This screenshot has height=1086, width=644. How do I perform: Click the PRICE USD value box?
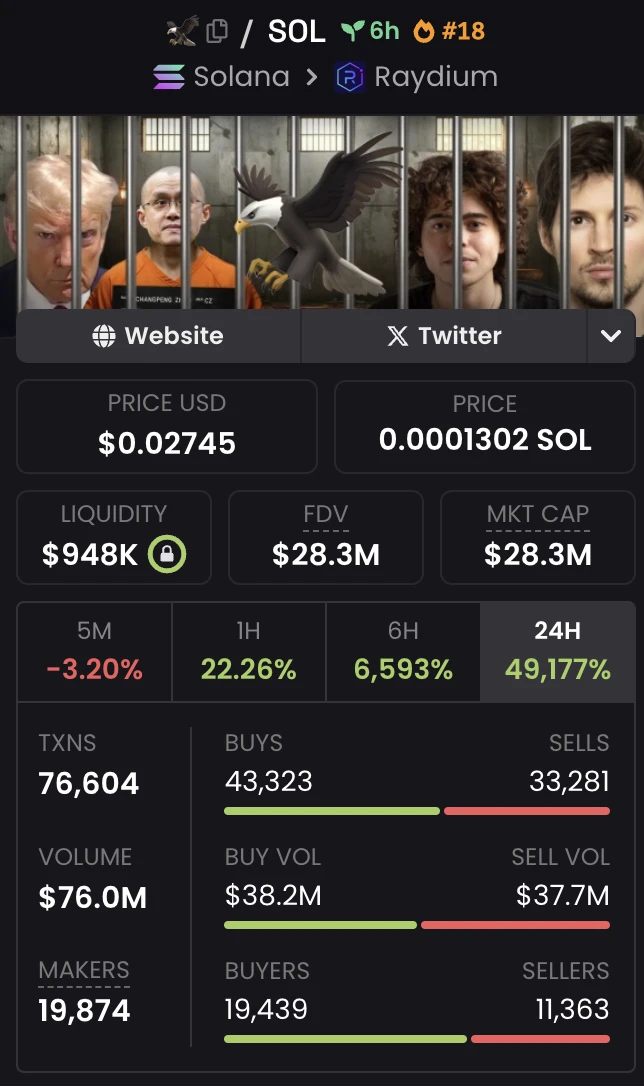167,427
